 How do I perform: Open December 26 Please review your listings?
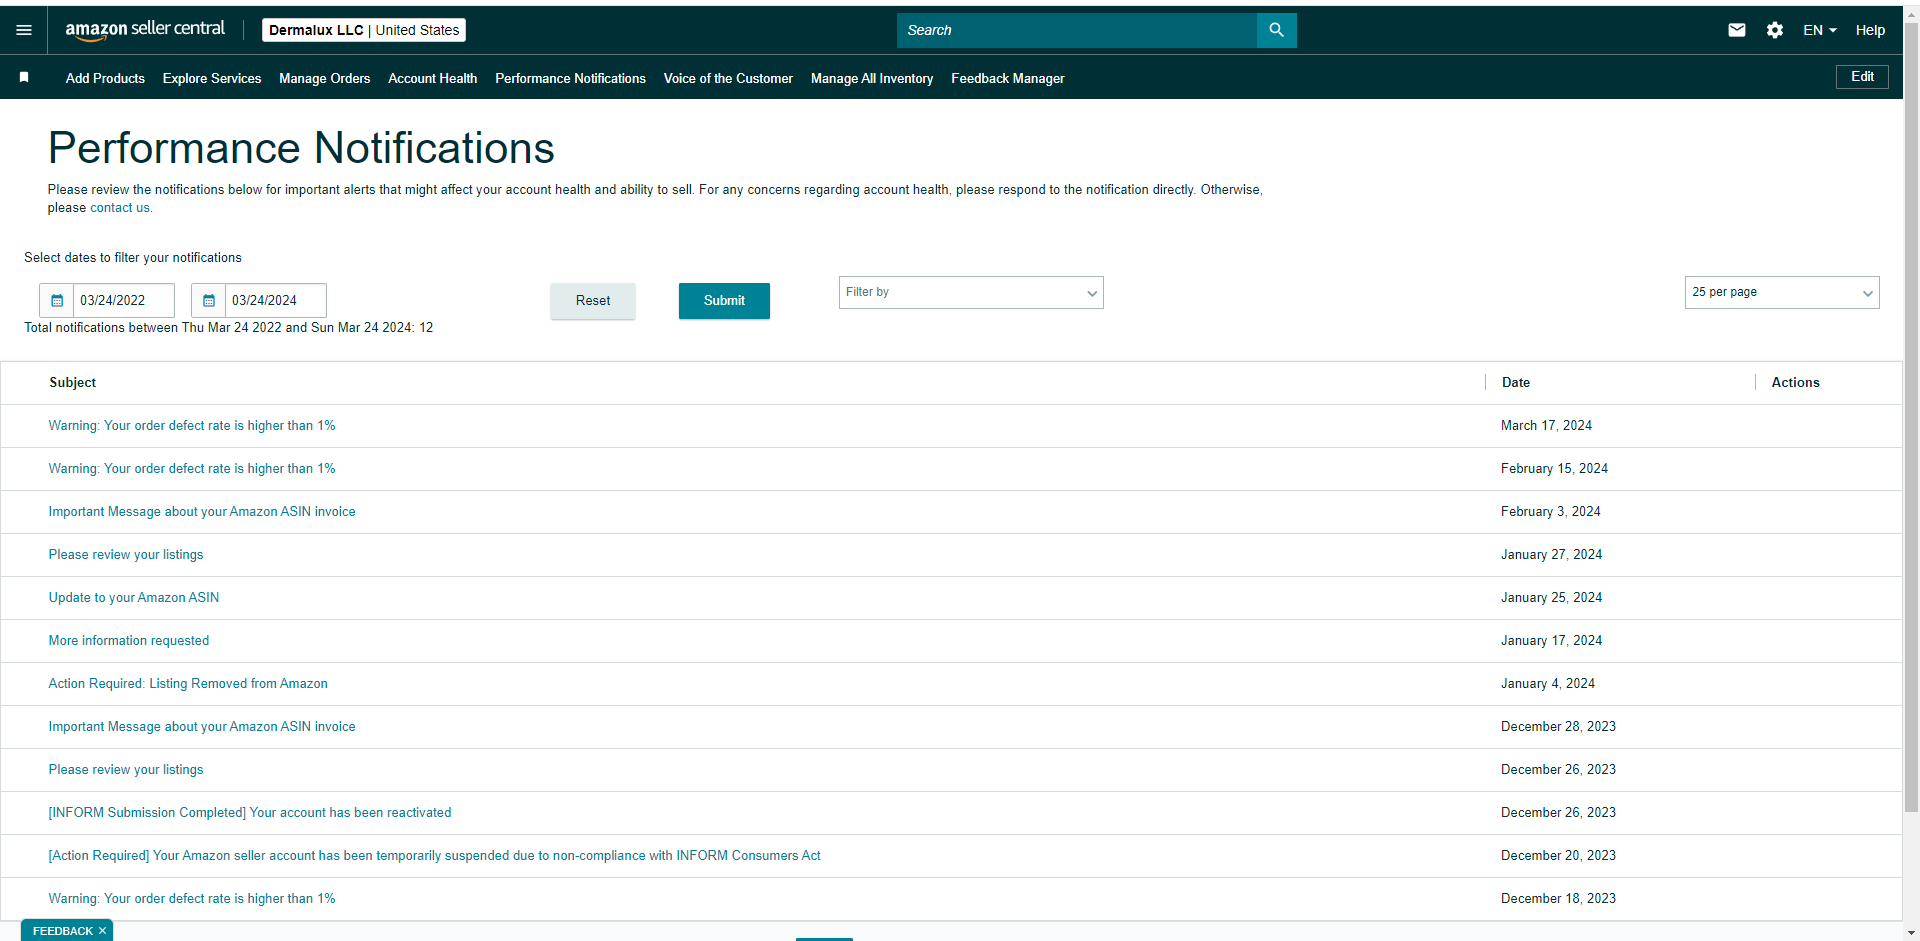pos(126,770)
